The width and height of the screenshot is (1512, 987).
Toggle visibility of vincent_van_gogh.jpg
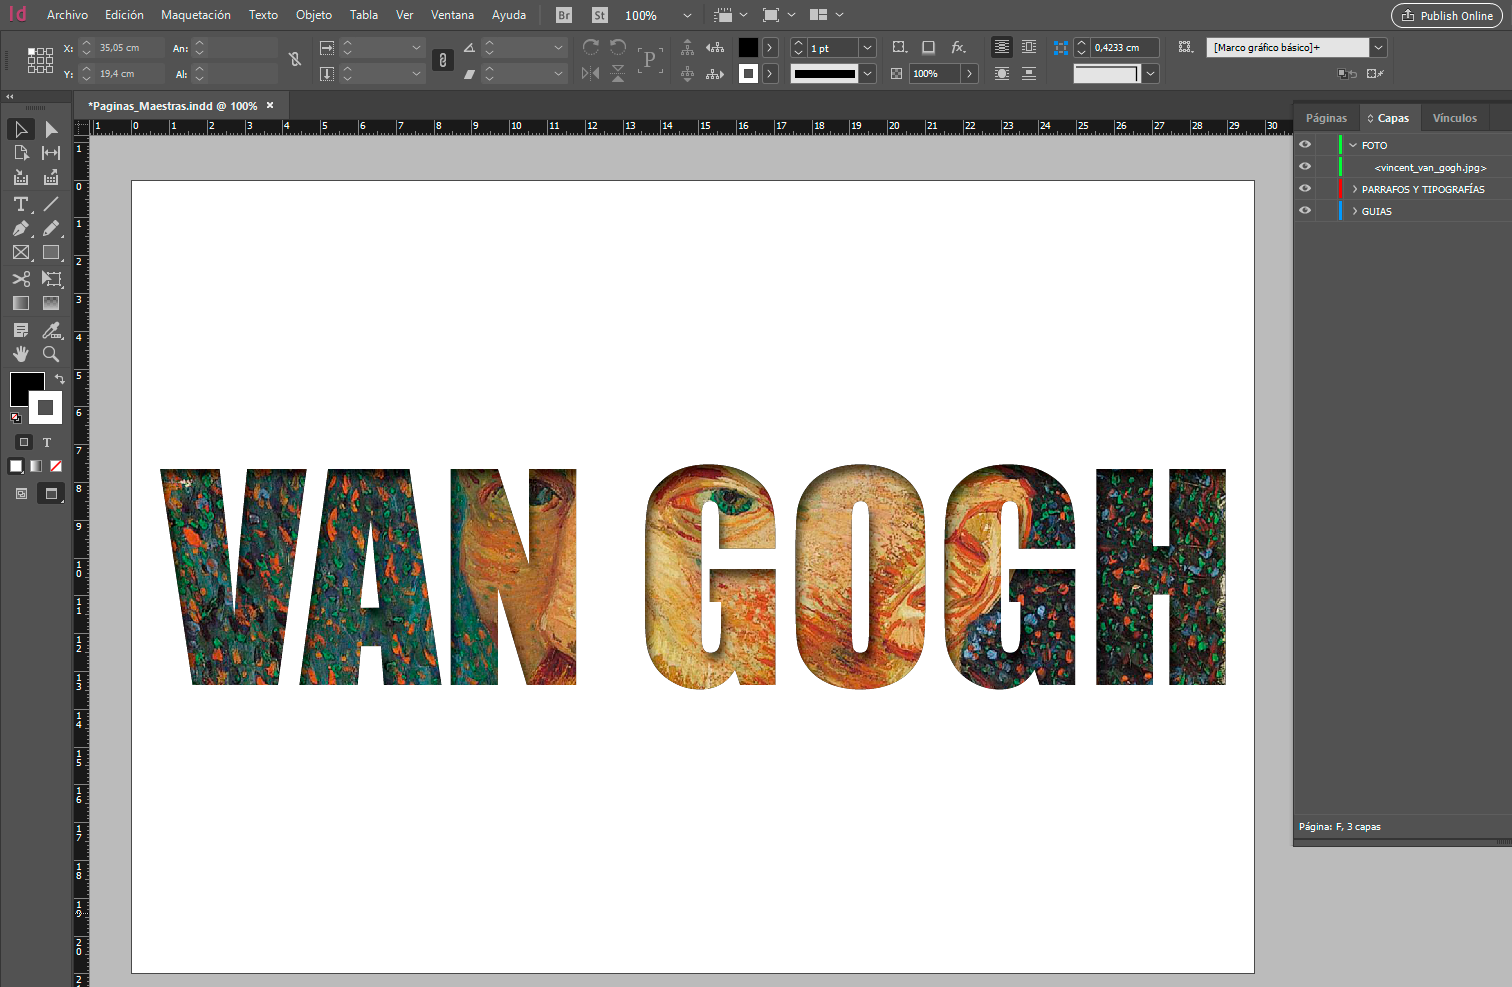pyautogui.click(x=1304, y=167)
